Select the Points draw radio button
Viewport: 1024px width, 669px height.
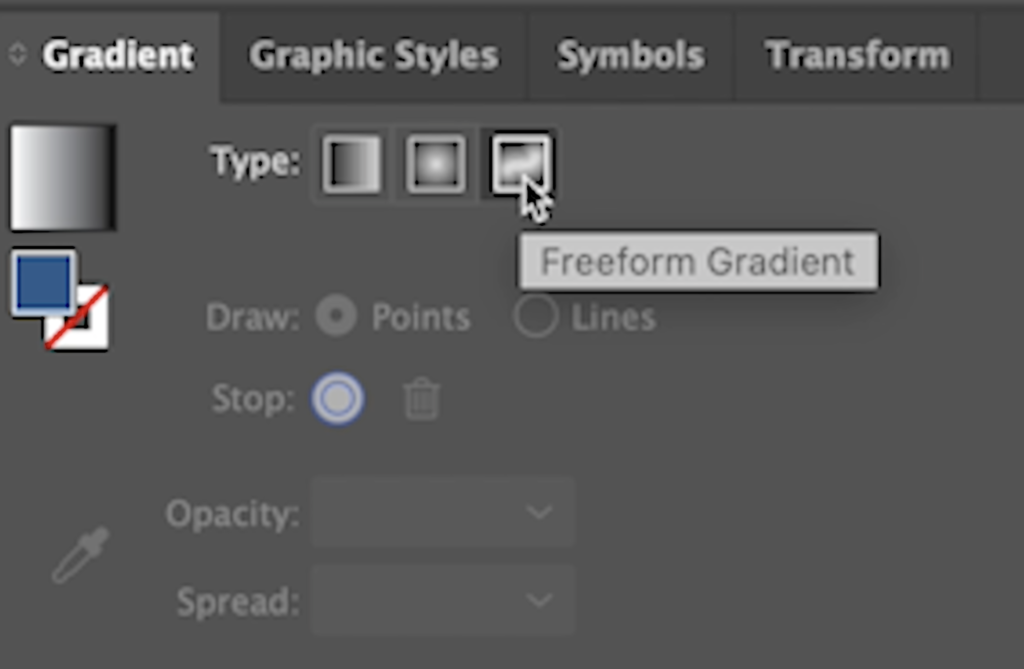click(x=336, y=316)
